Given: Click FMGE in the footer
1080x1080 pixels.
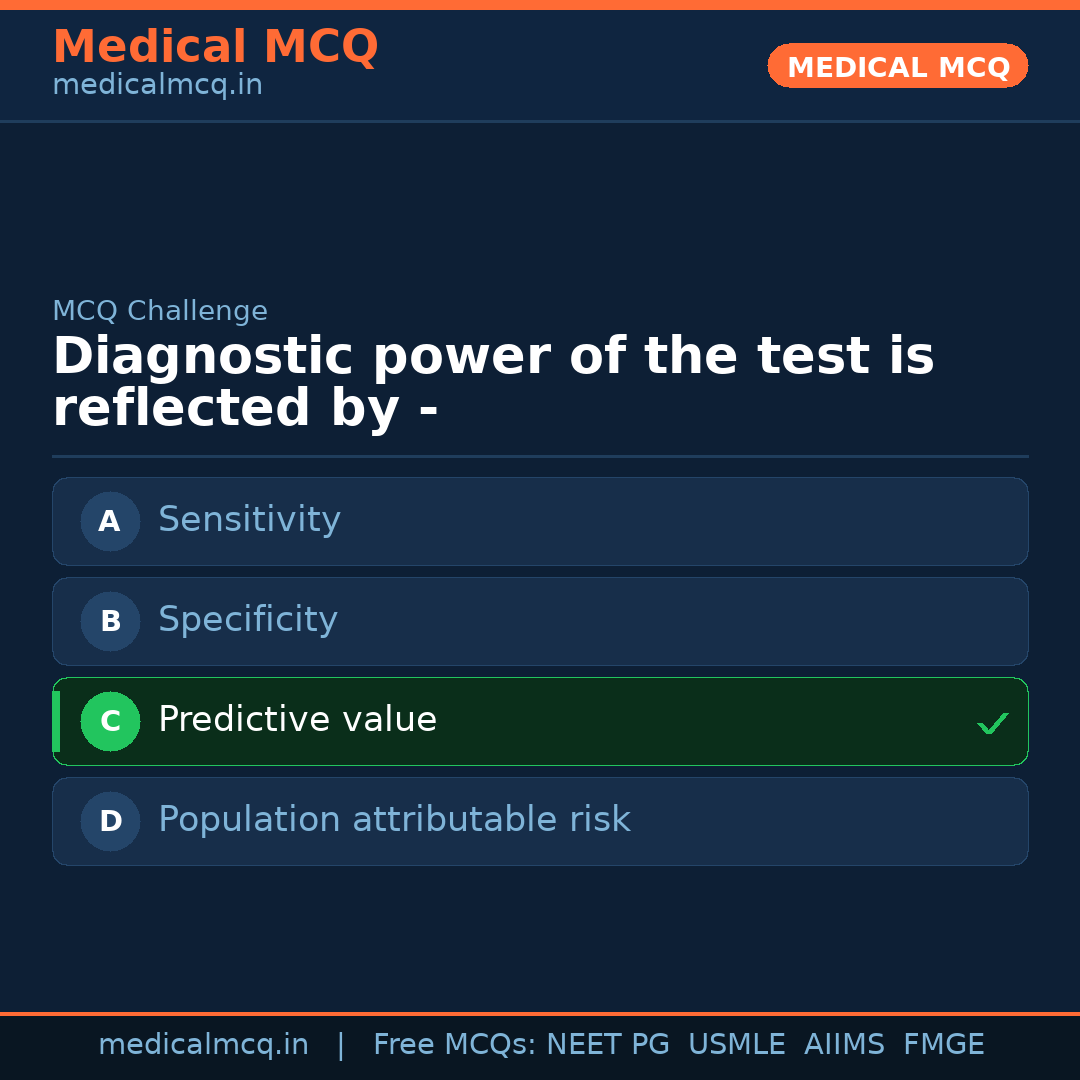Looking at the screenshot, I should (943, 1045).
